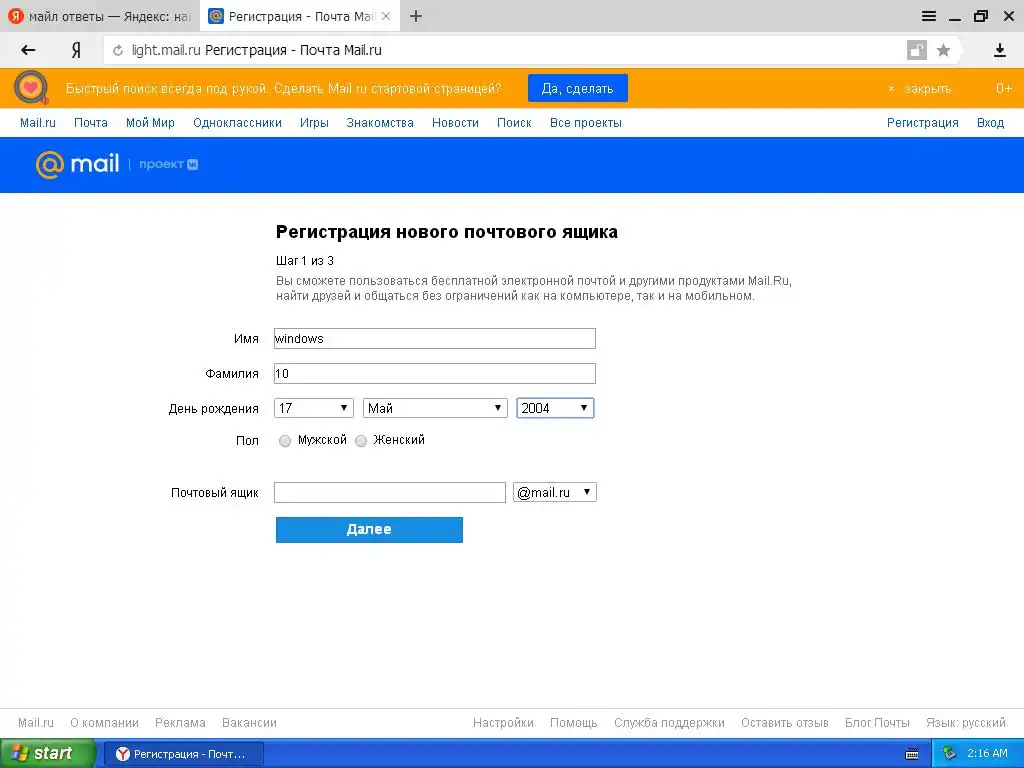Screen dimensions: 1024x768
Task: Open a new tab with plus icon
Action: tap(416, 16)
